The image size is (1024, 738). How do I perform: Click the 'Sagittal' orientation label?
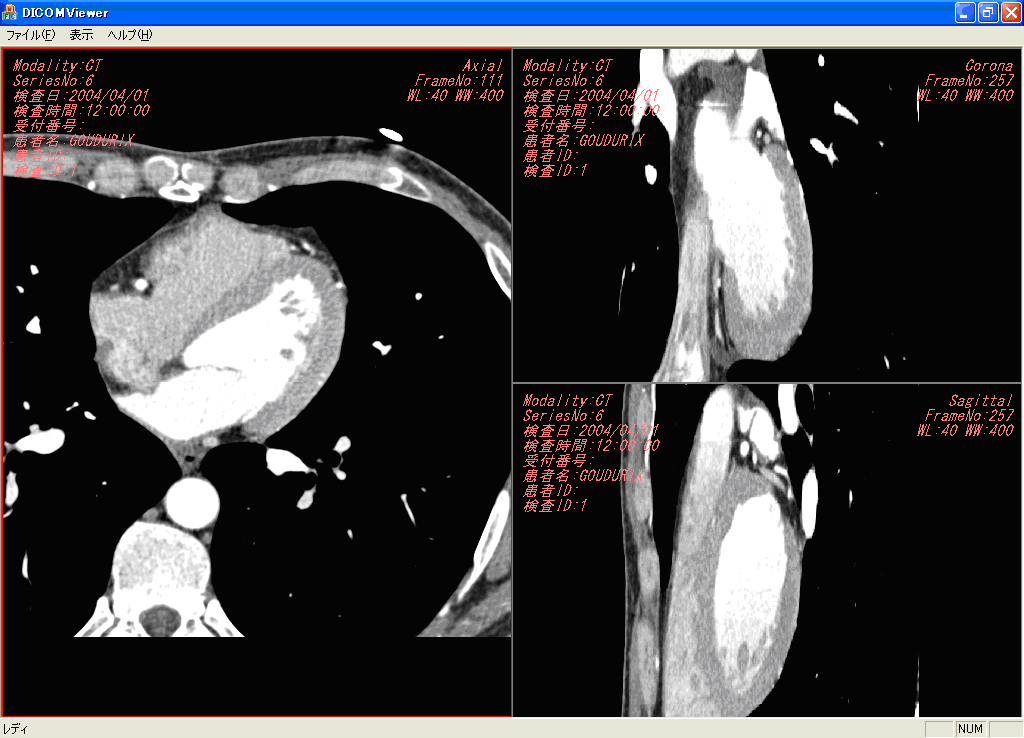pyautogui.click(x=981, y=401)
